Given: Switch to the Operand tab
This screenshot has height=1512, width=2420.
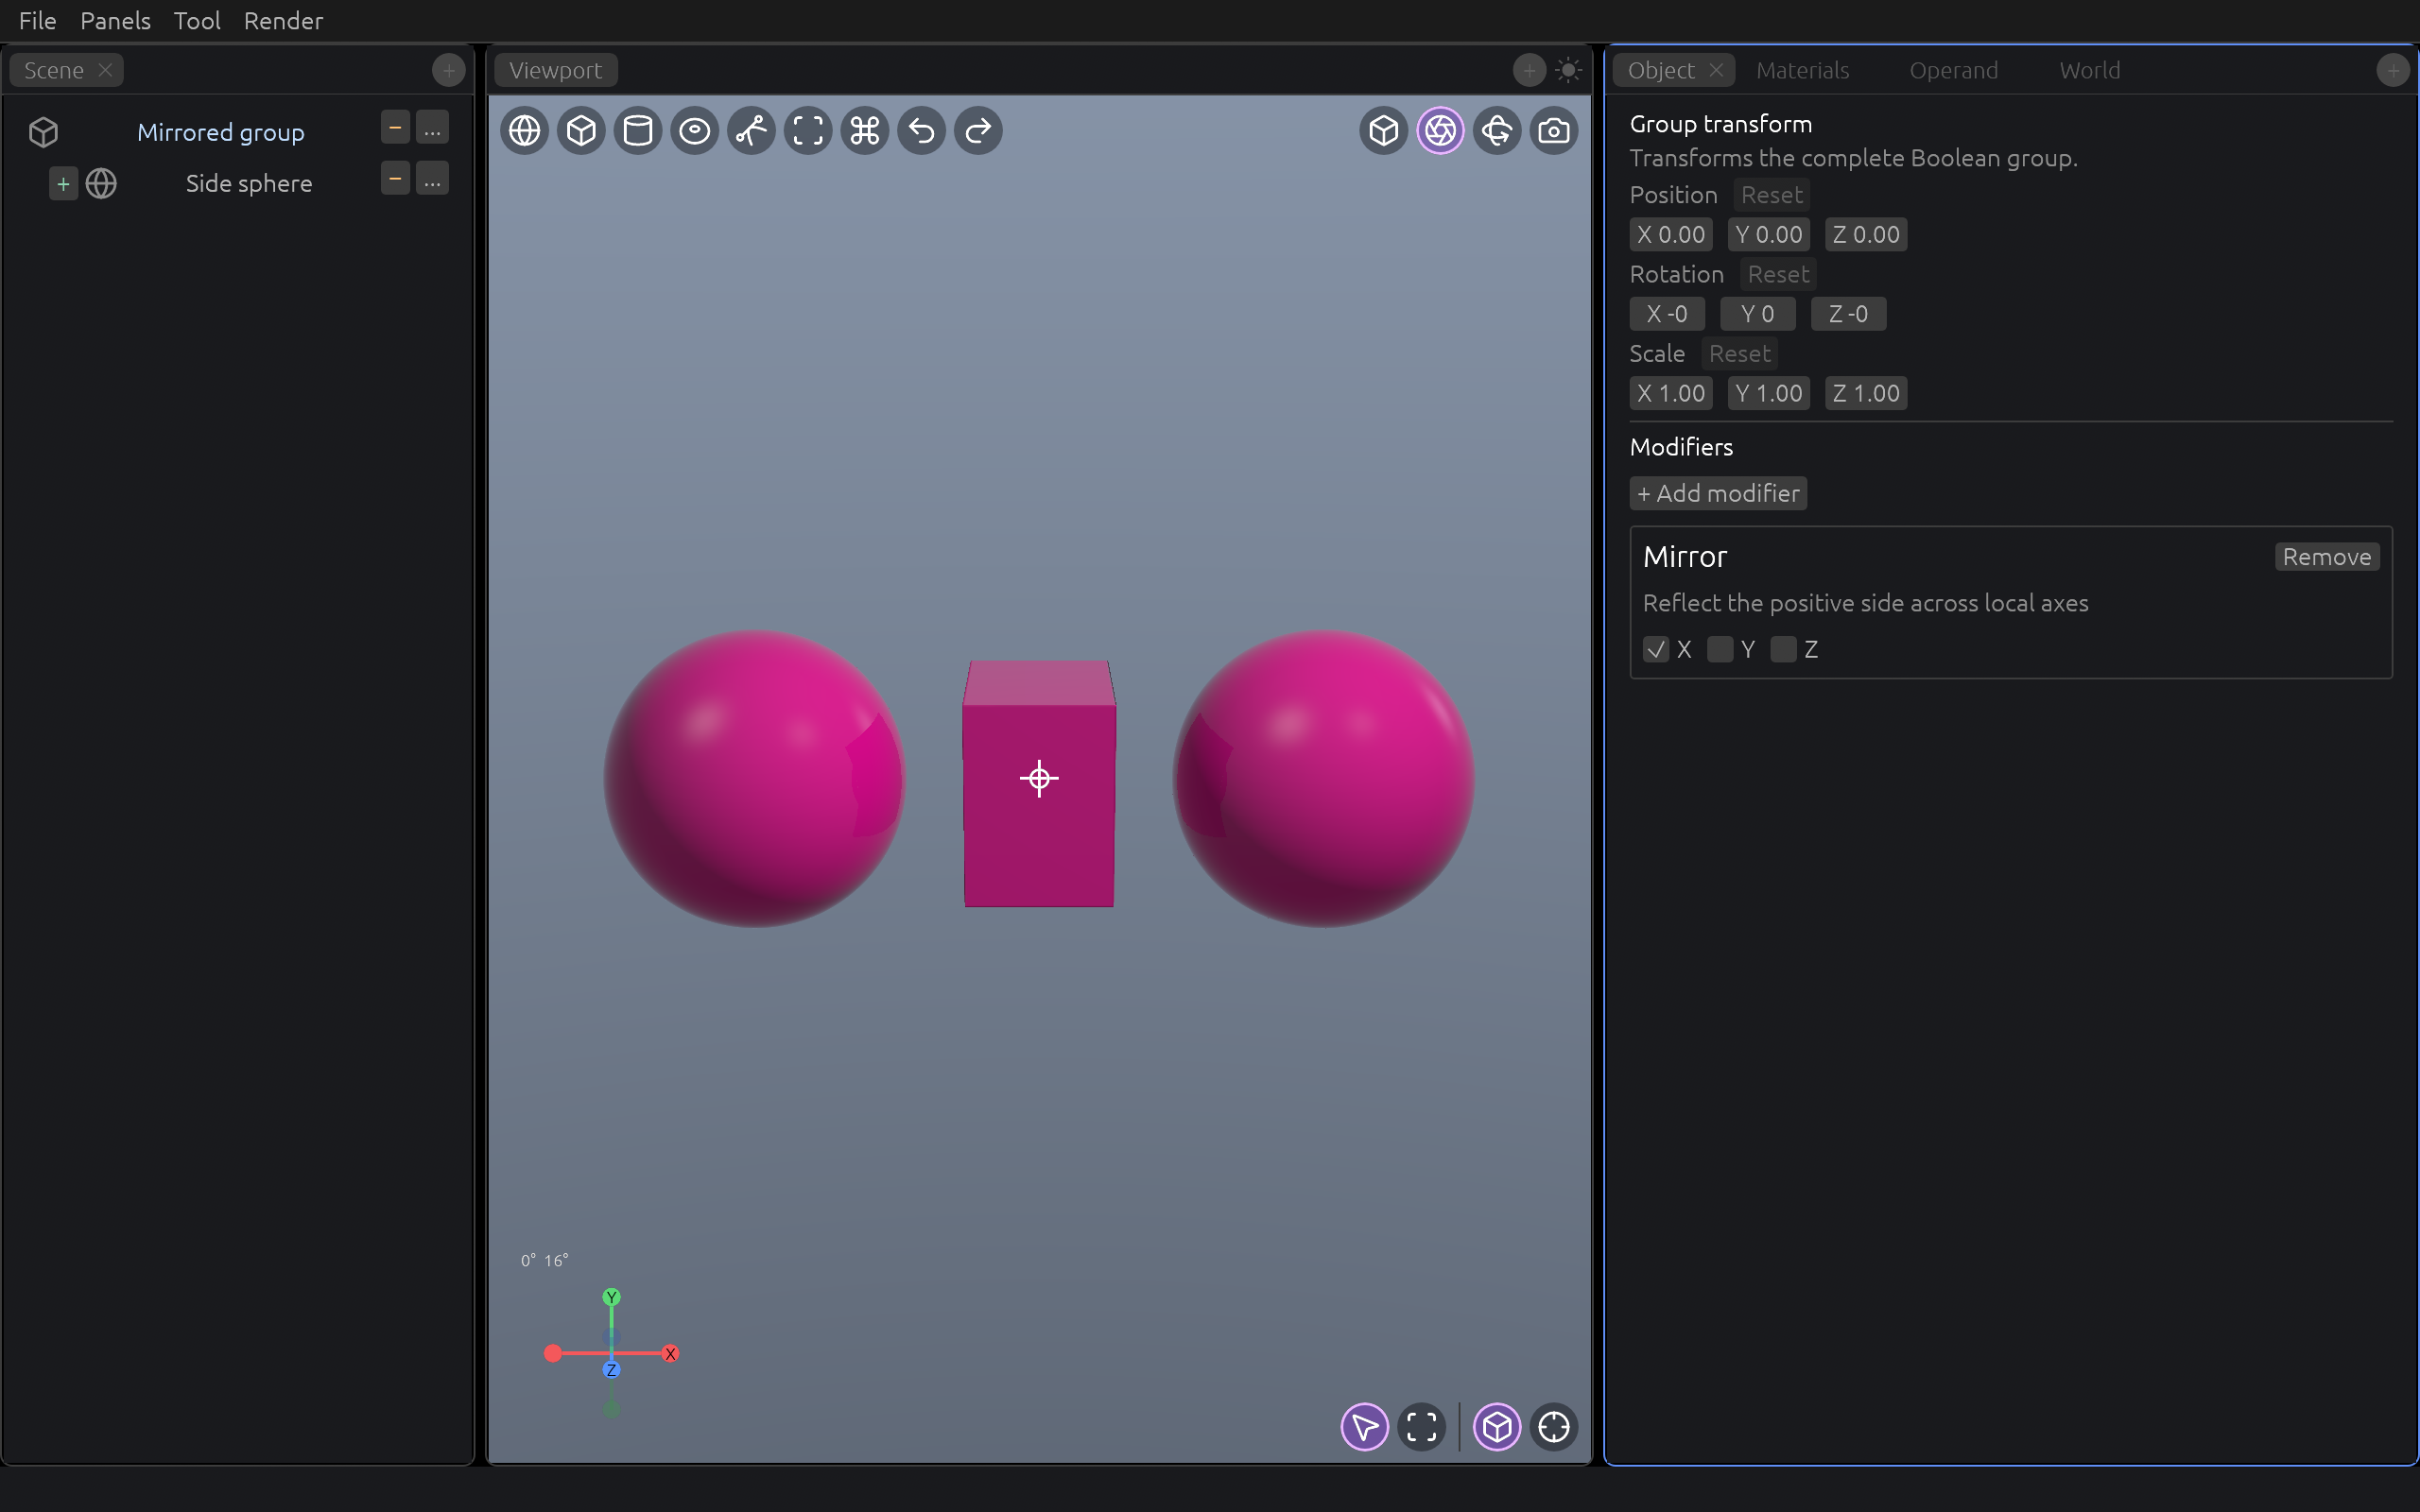Looking at the screenshot, I should click(x=1953, y=70).
